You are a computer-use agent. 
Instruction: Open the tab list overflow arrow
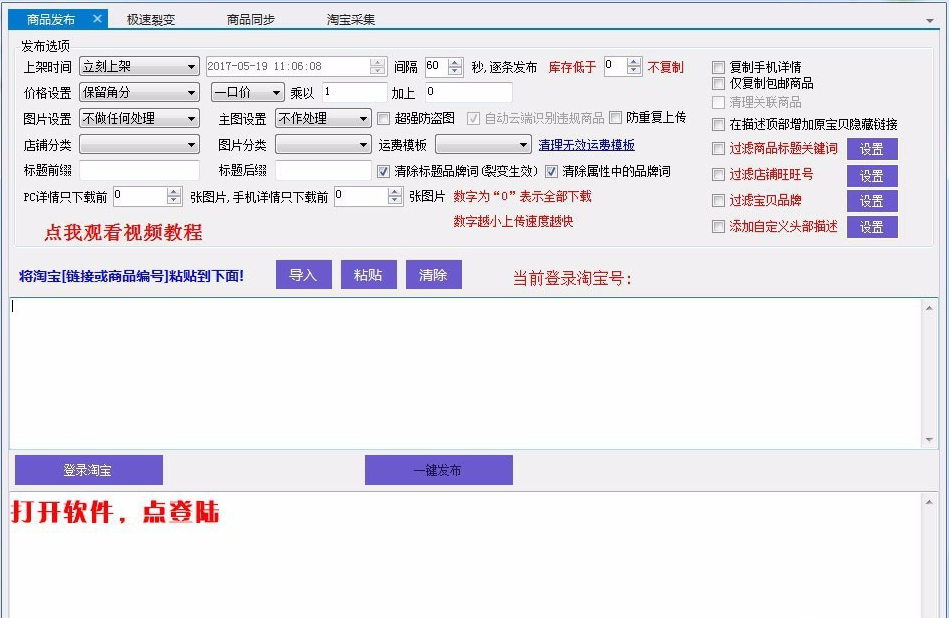coord(930,20)
